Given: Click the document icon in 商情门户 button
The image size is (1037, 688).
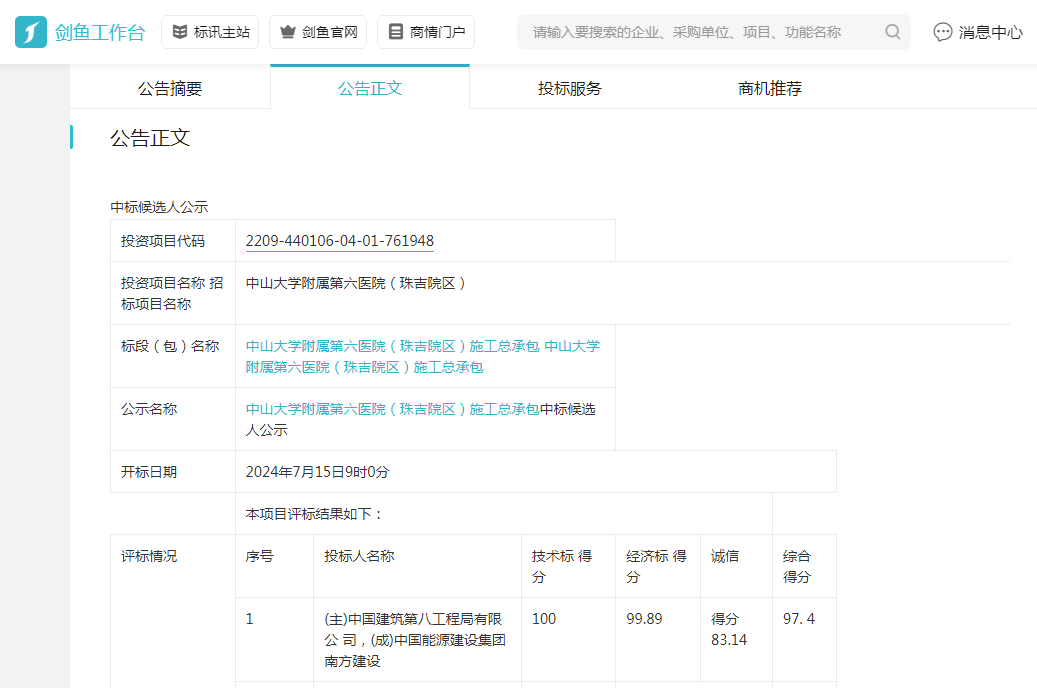Looking at the screenshot, I should tap(395, 32).
